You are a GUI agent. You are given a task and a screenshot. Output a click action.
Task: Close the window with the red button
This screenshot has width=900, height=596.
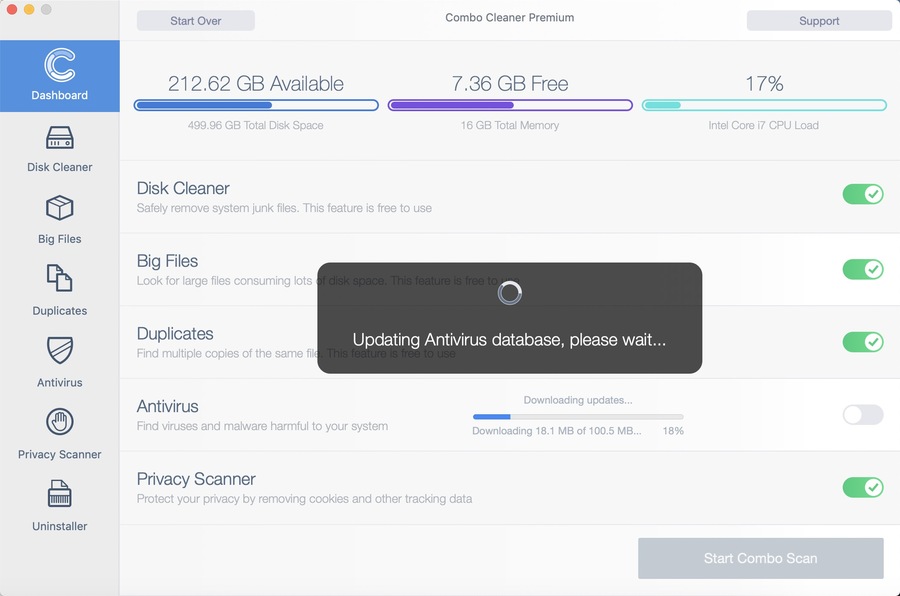point(11,9)
